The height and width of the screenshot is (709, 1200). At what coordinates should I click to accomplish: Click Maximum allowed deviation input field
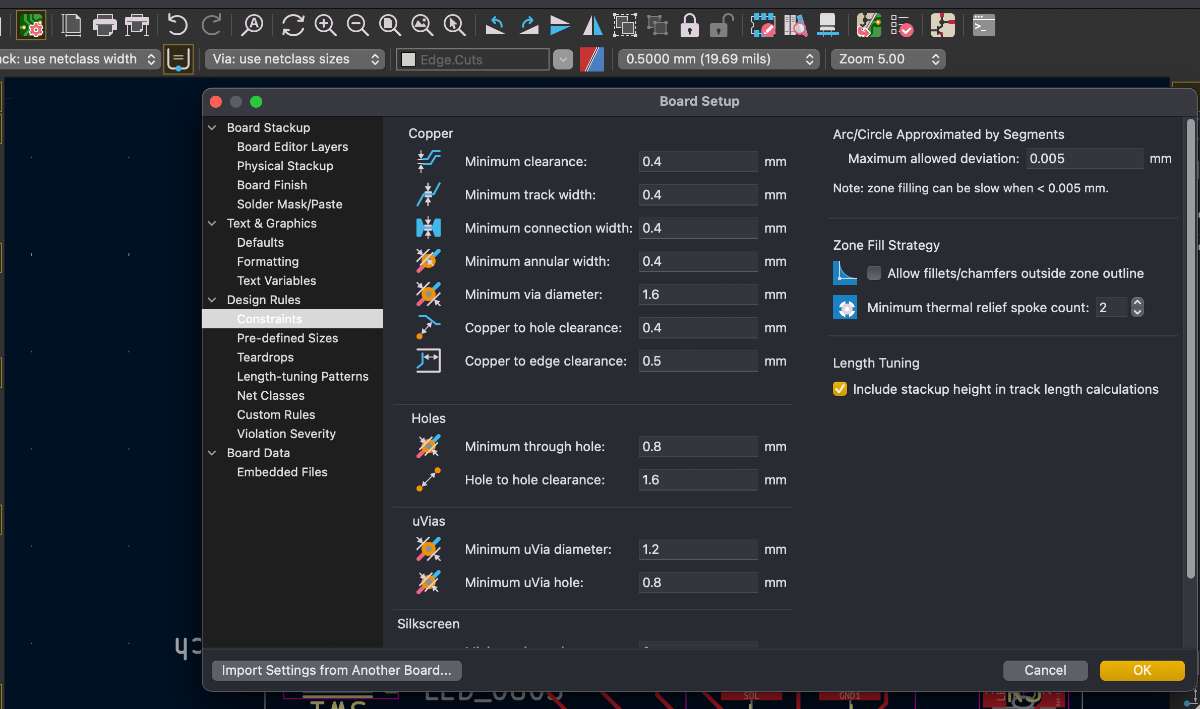[1084, 158]
